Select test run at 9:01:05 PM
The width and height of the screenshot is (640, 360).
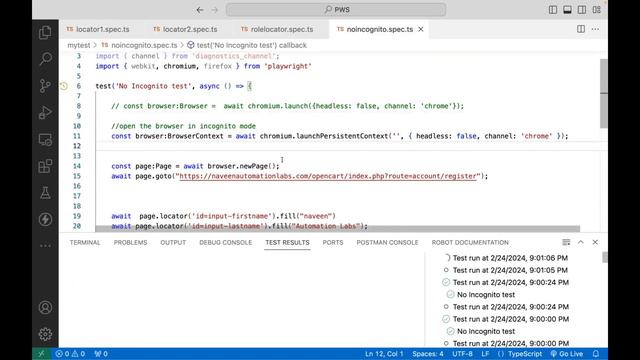510,270
